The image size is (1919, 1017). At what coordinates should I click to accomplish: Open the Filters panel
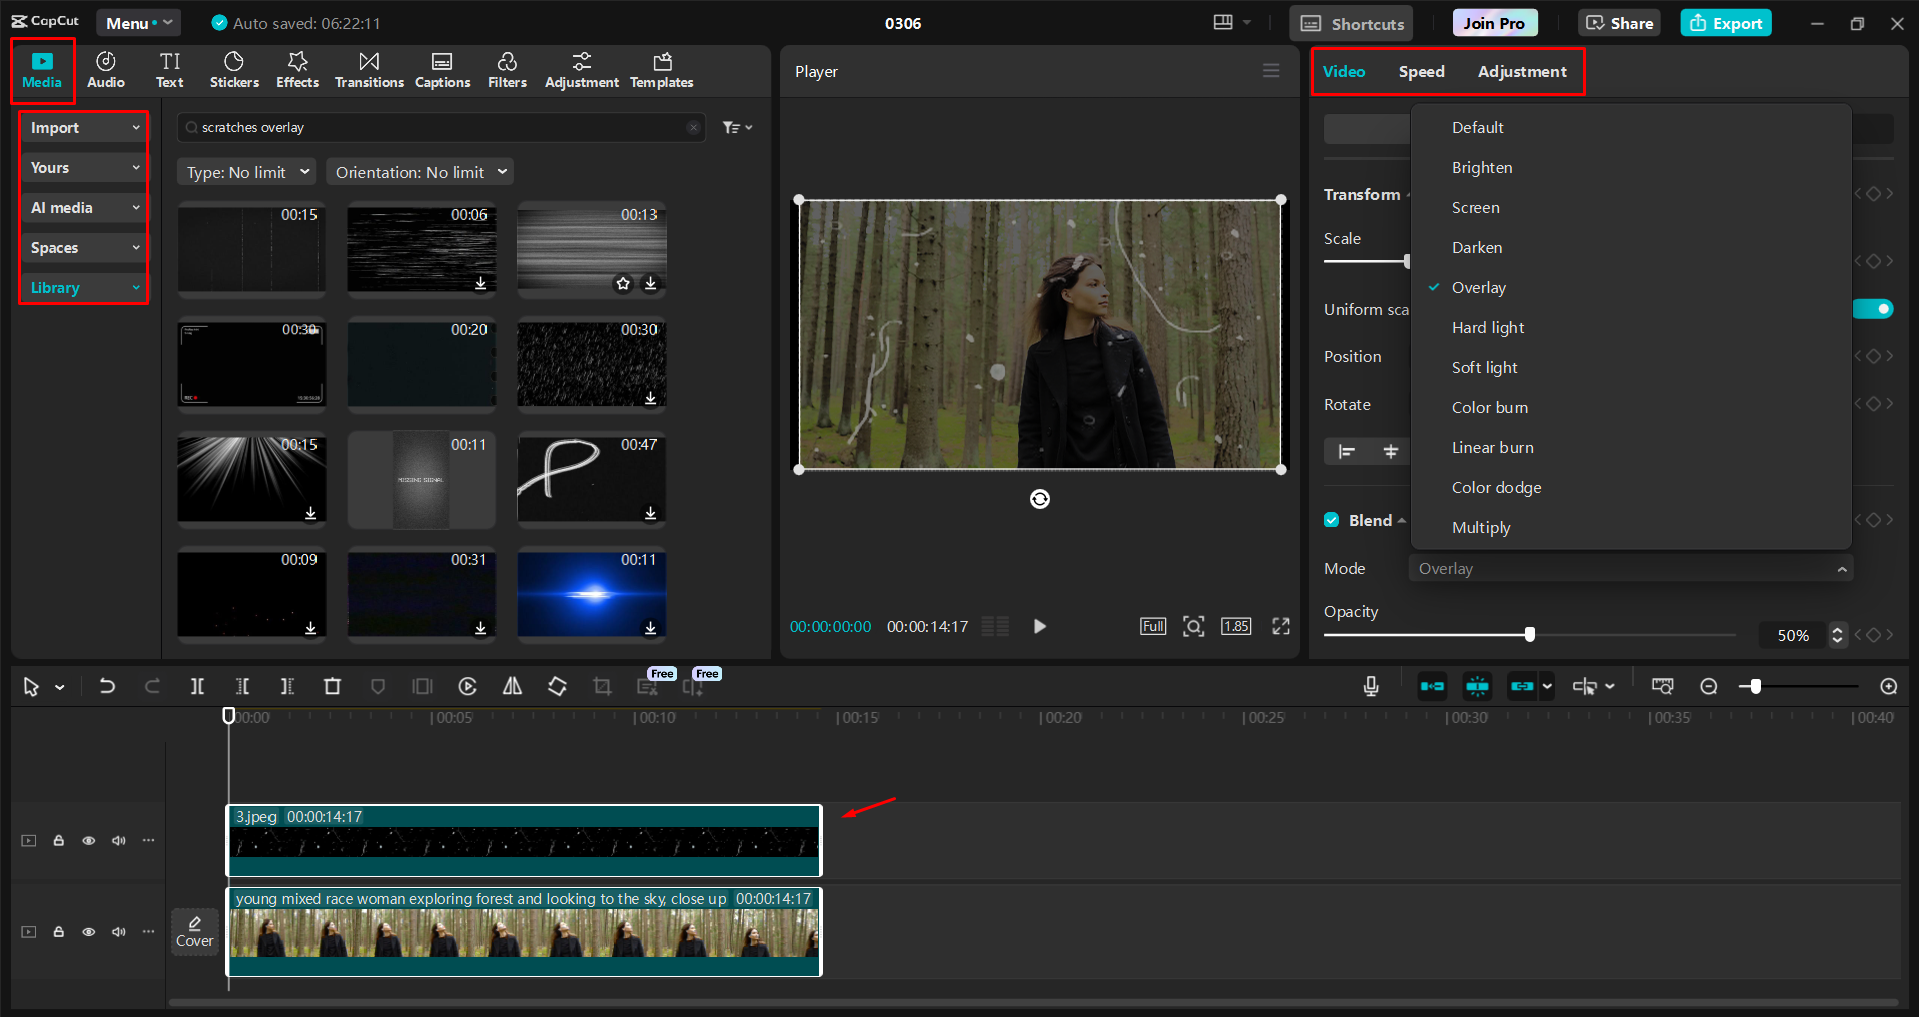507,69
